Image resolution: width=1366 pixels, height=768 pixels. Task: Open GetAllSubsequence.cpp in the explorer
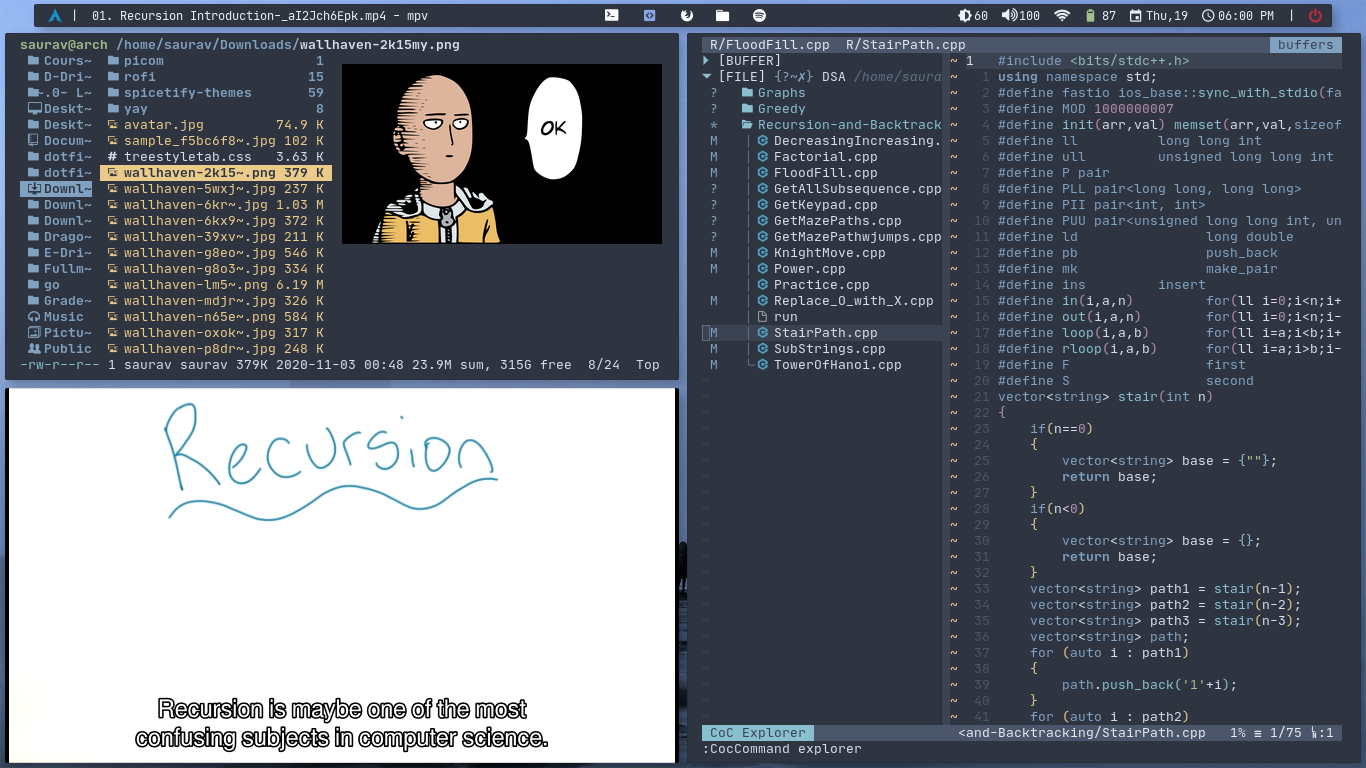point(857,189)
